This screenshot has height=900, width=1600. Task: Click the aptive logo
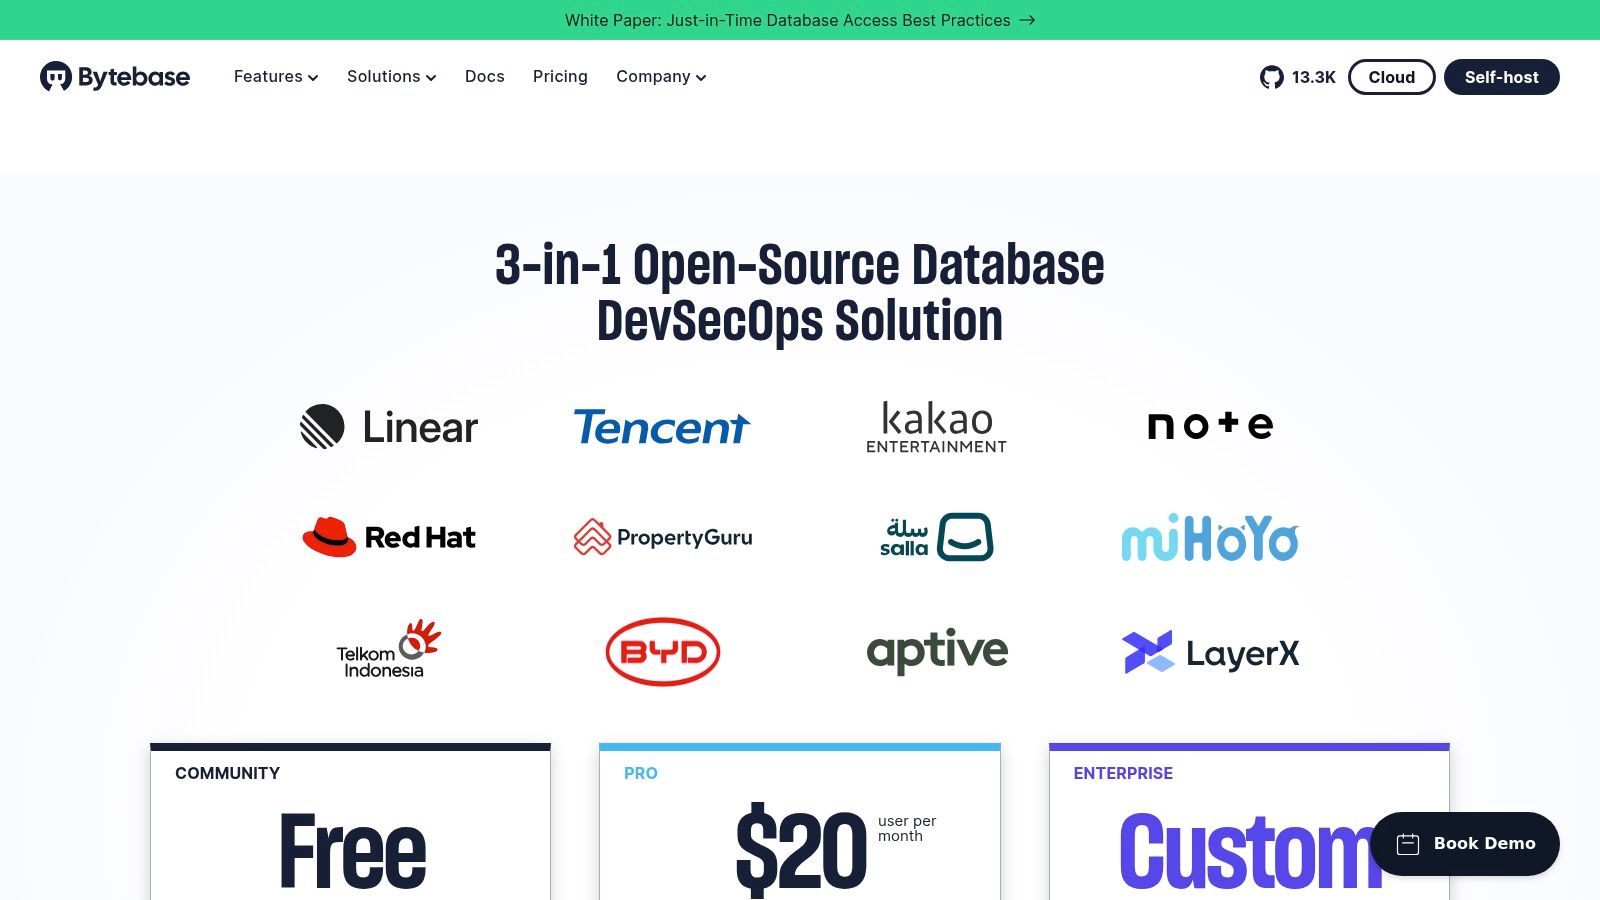point(936,651)
